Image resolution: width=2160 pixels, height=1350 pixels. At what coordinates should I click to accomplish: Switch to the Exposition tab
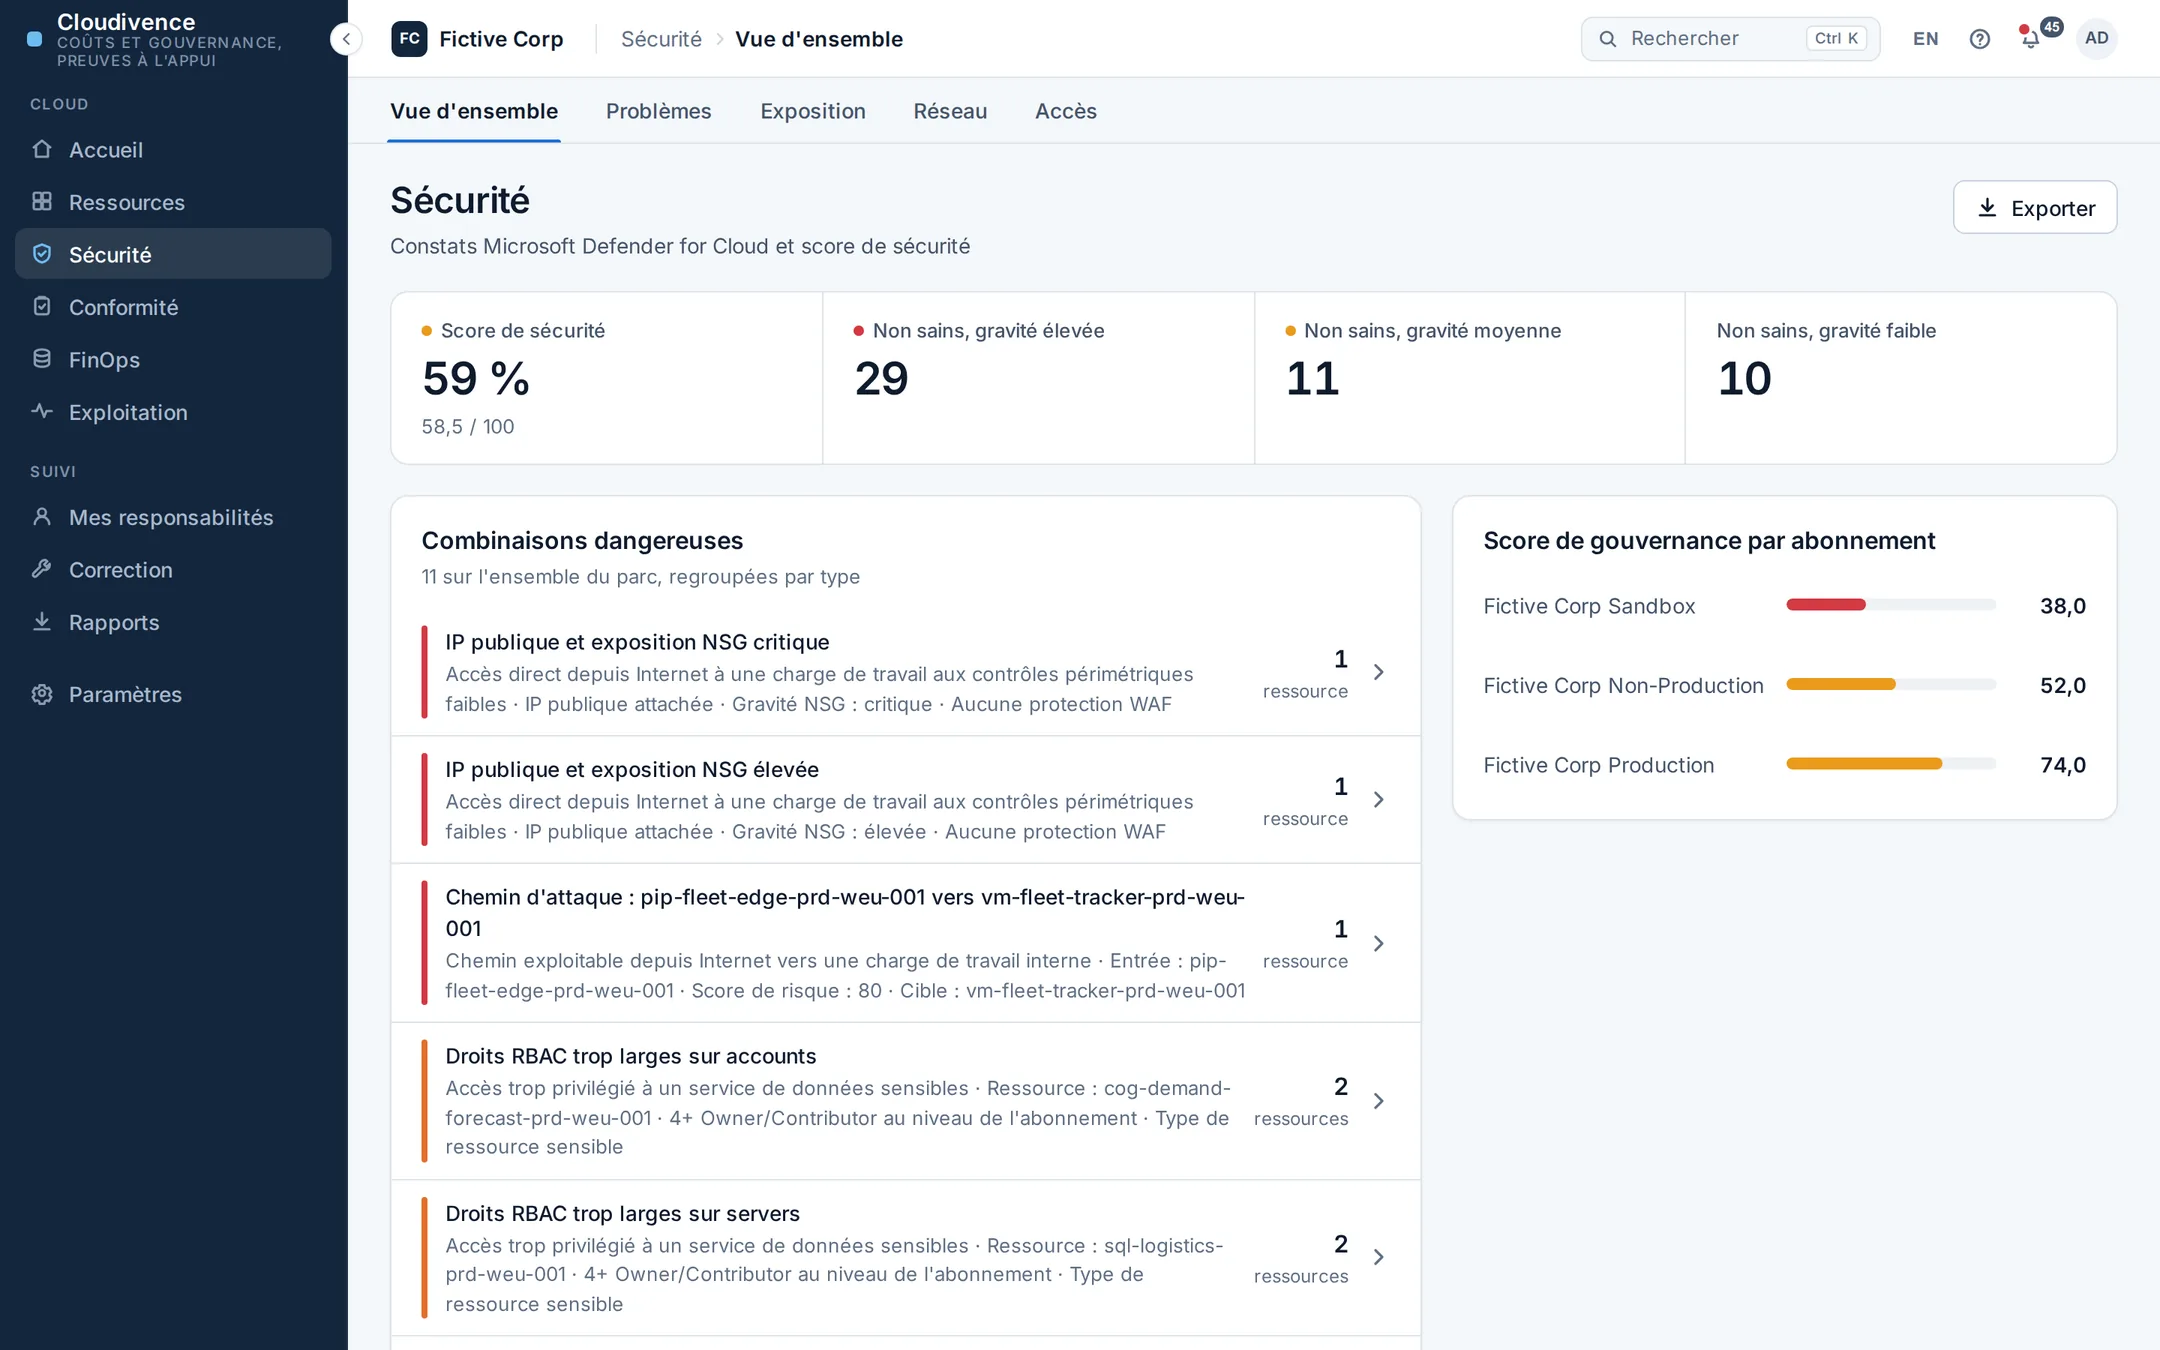[812, 111]
